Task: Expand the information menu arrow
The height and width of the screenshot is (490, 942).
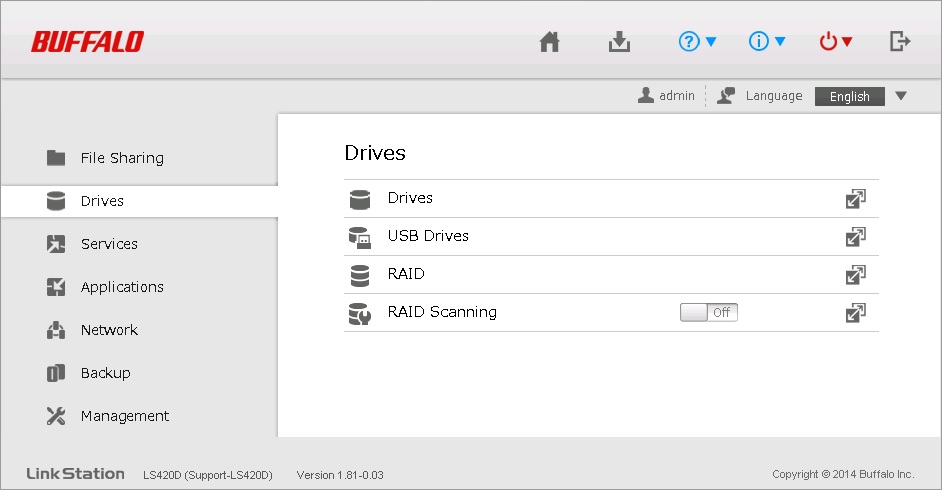Action: (780, 41)
